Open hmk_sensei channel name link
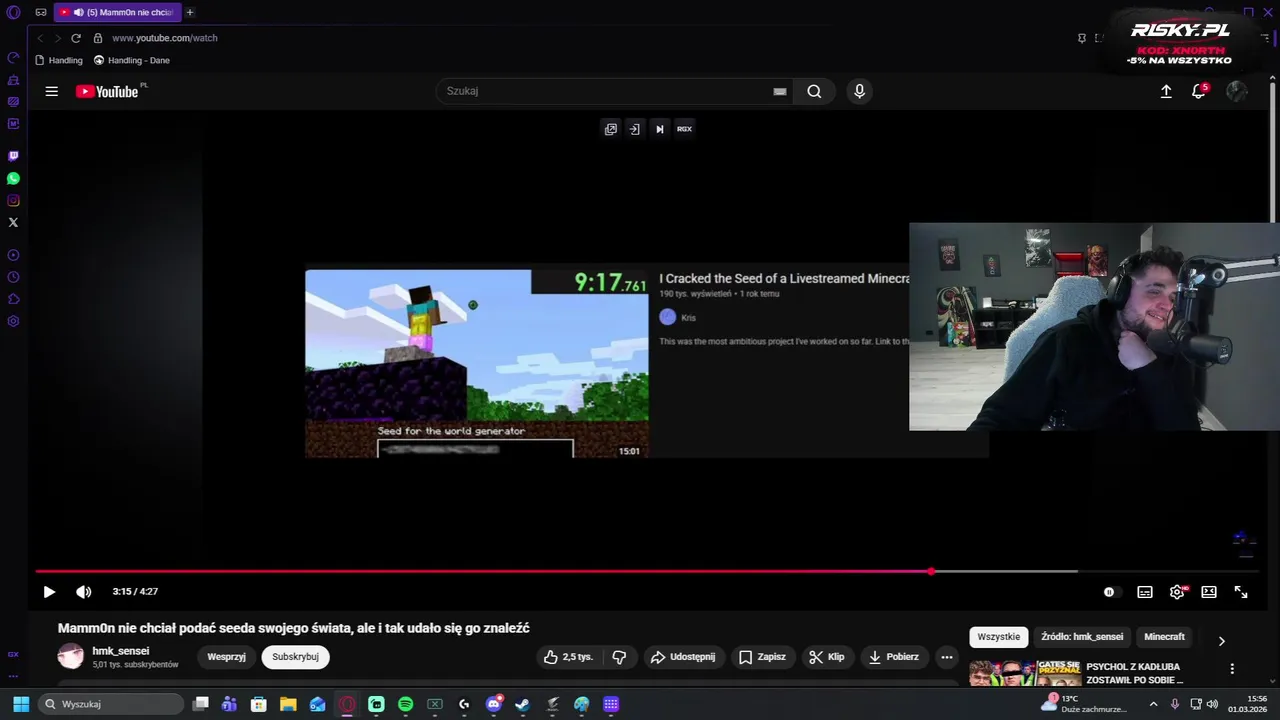The image size is (1280, 720). point(121,651)
